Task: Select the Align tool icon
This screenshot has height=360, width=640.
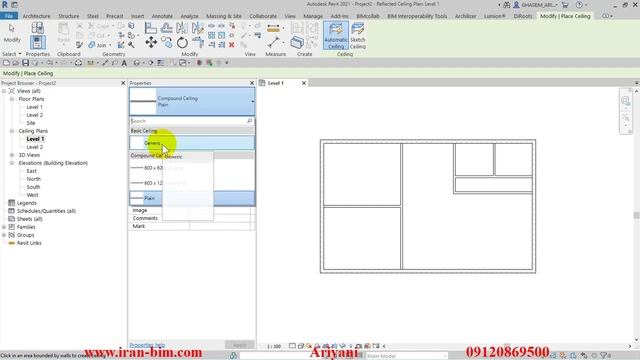Action: [151, 28]
